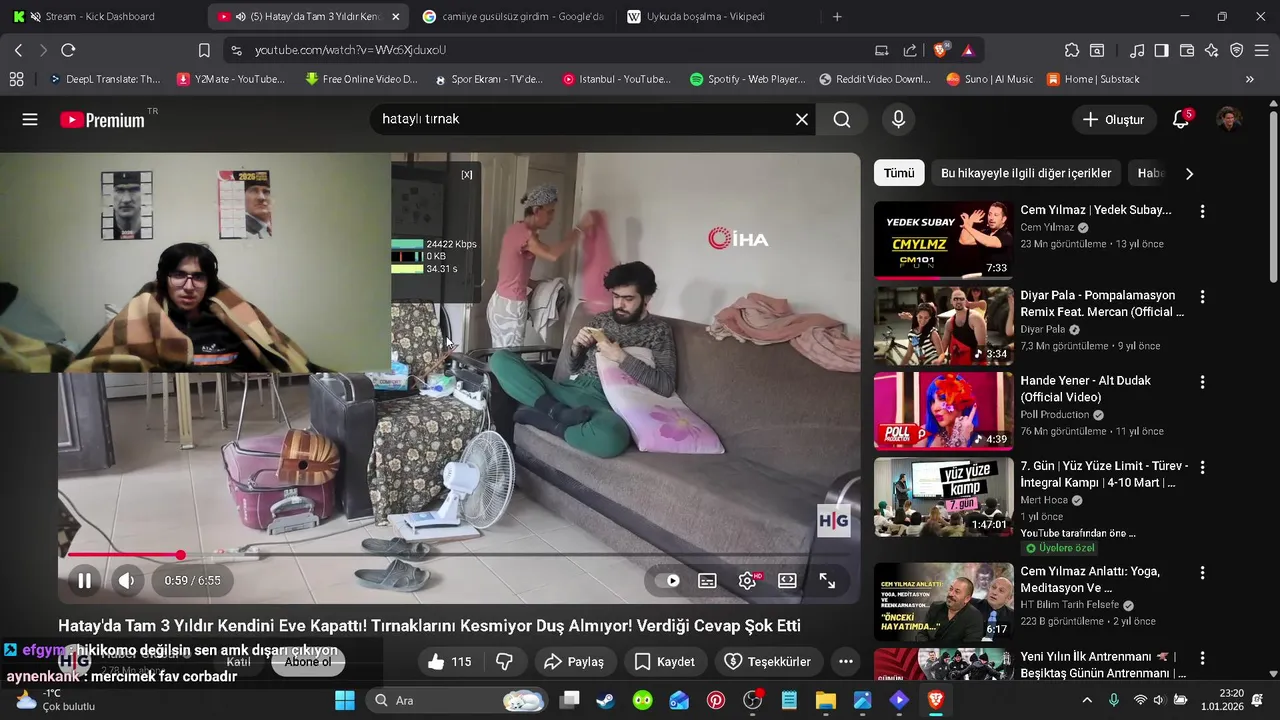Go back in browser history

click(18, 50)
